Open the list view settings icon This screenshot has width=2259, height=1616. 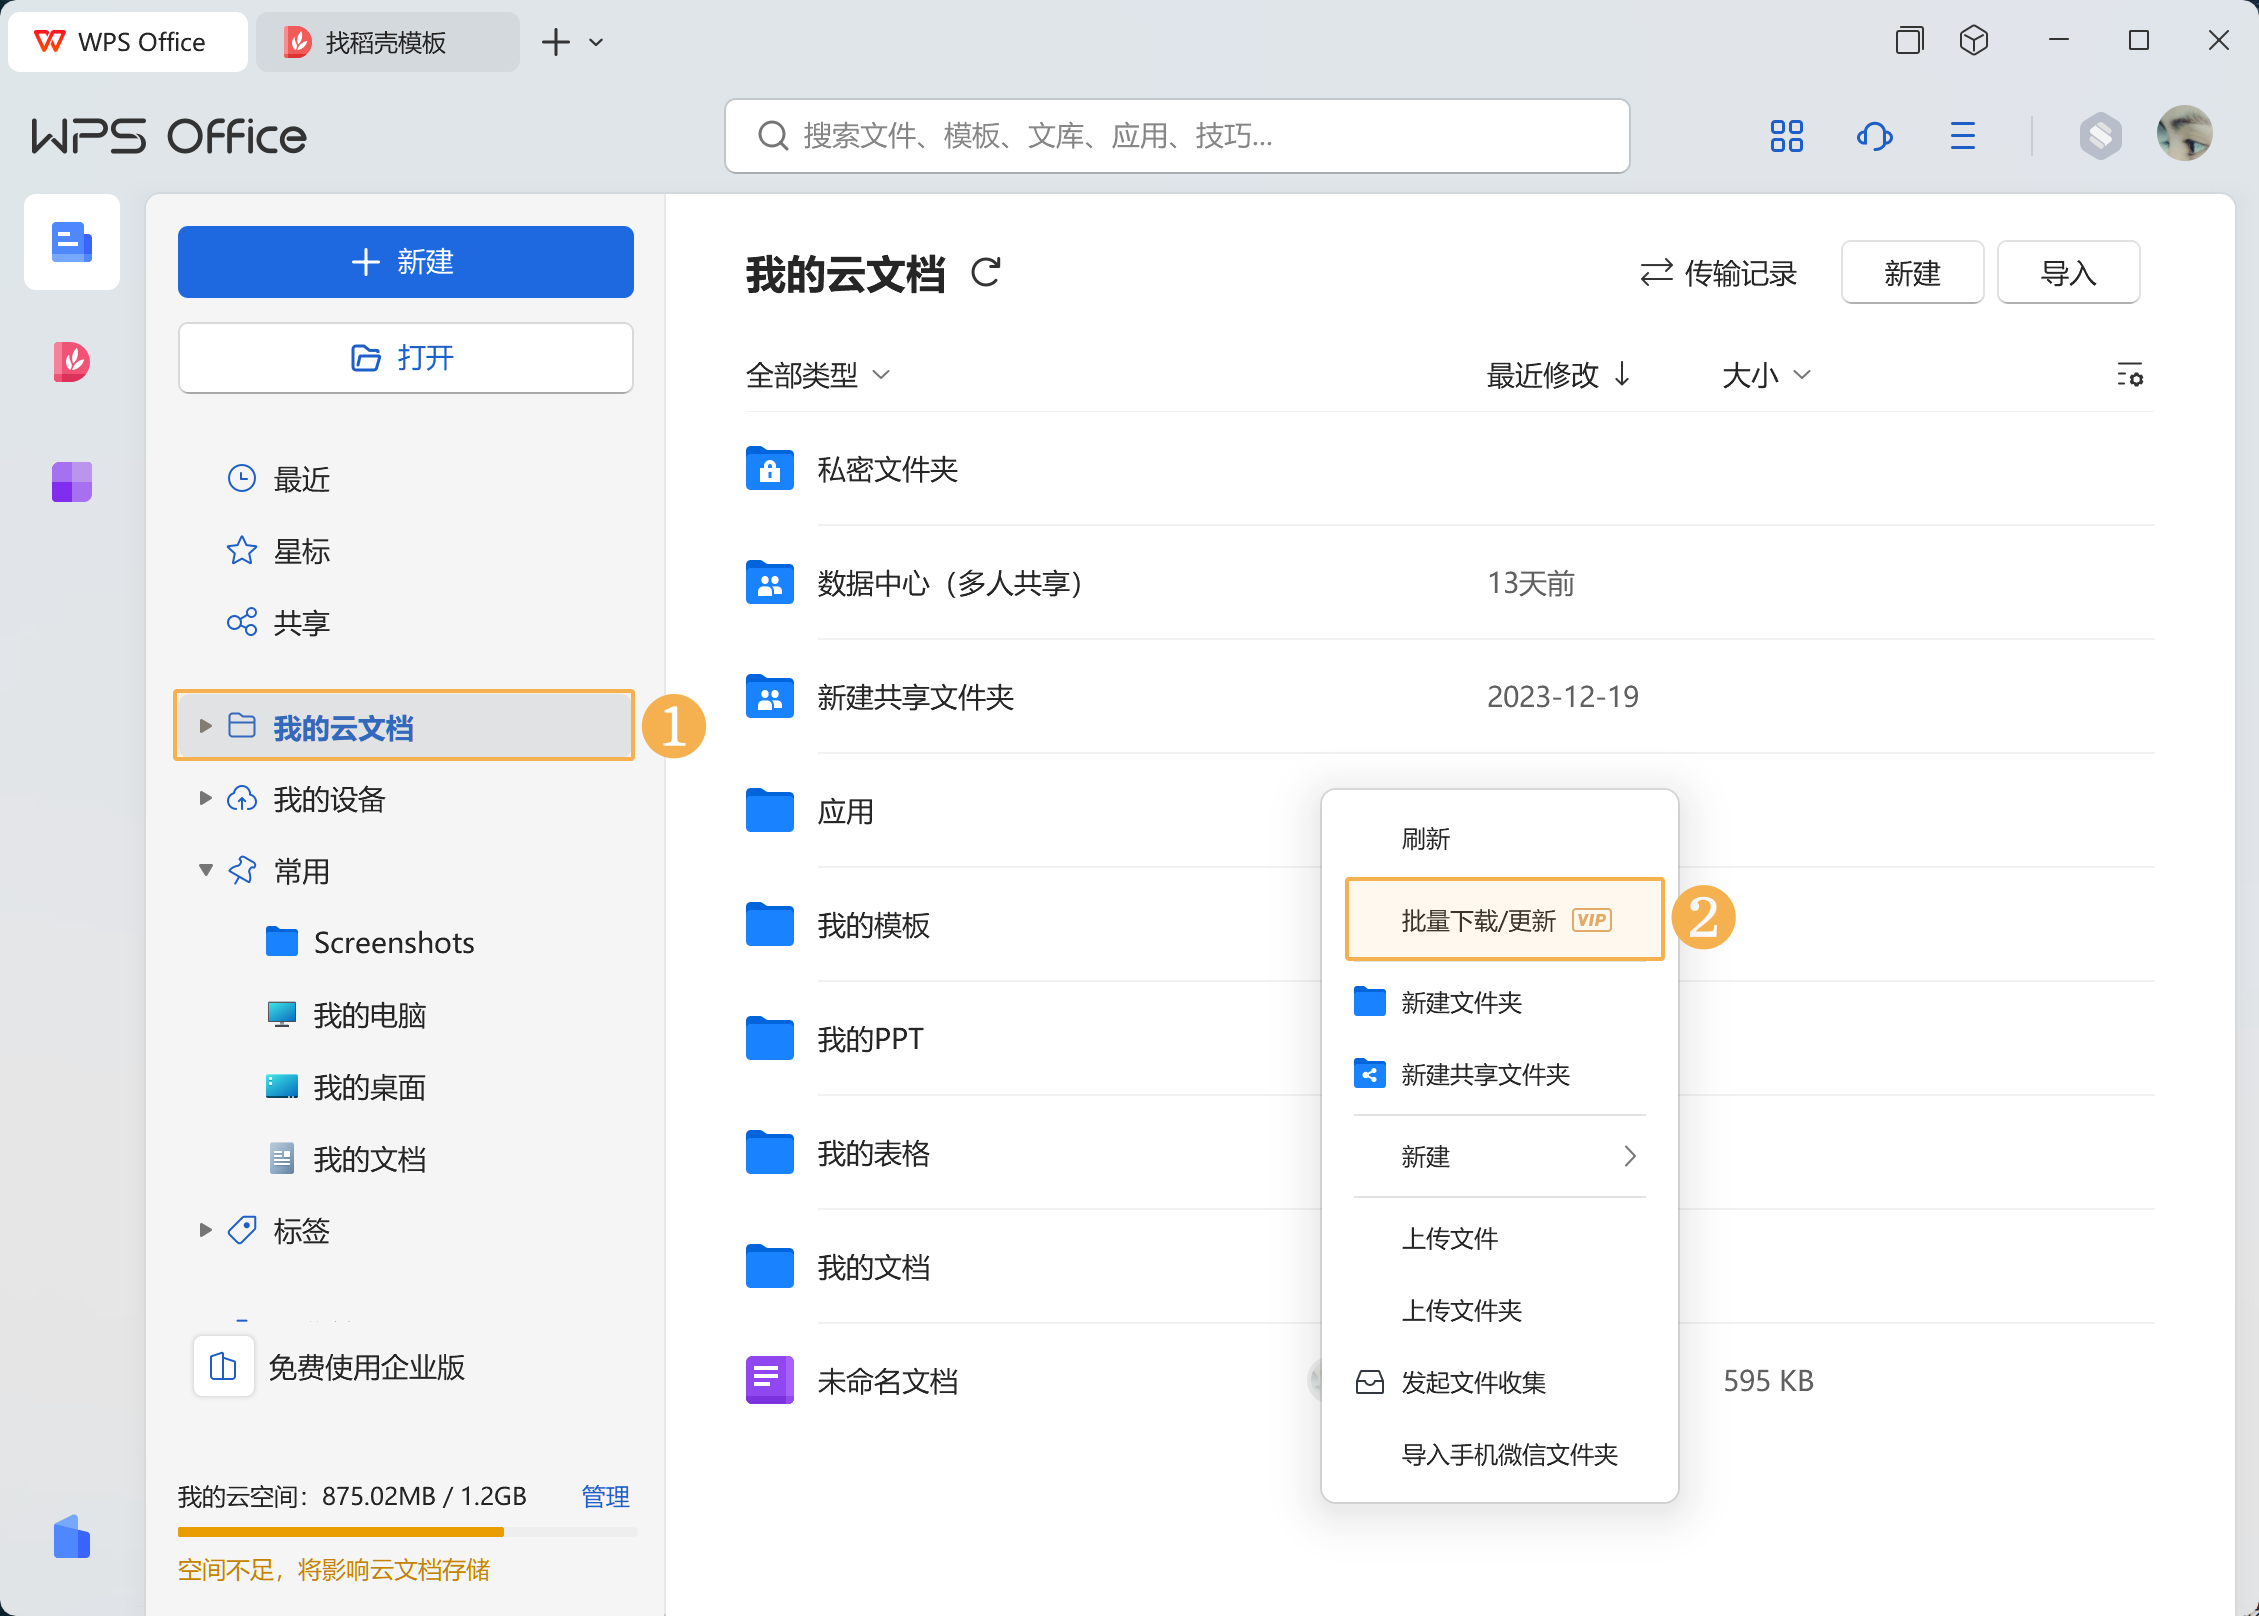(x=2130, y=376)
